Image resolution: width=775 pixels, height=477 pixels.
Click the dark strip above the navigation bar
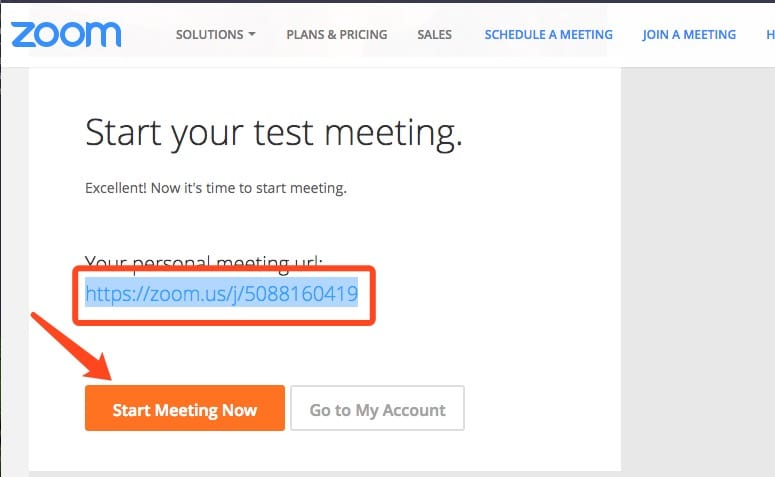[400, 2]
